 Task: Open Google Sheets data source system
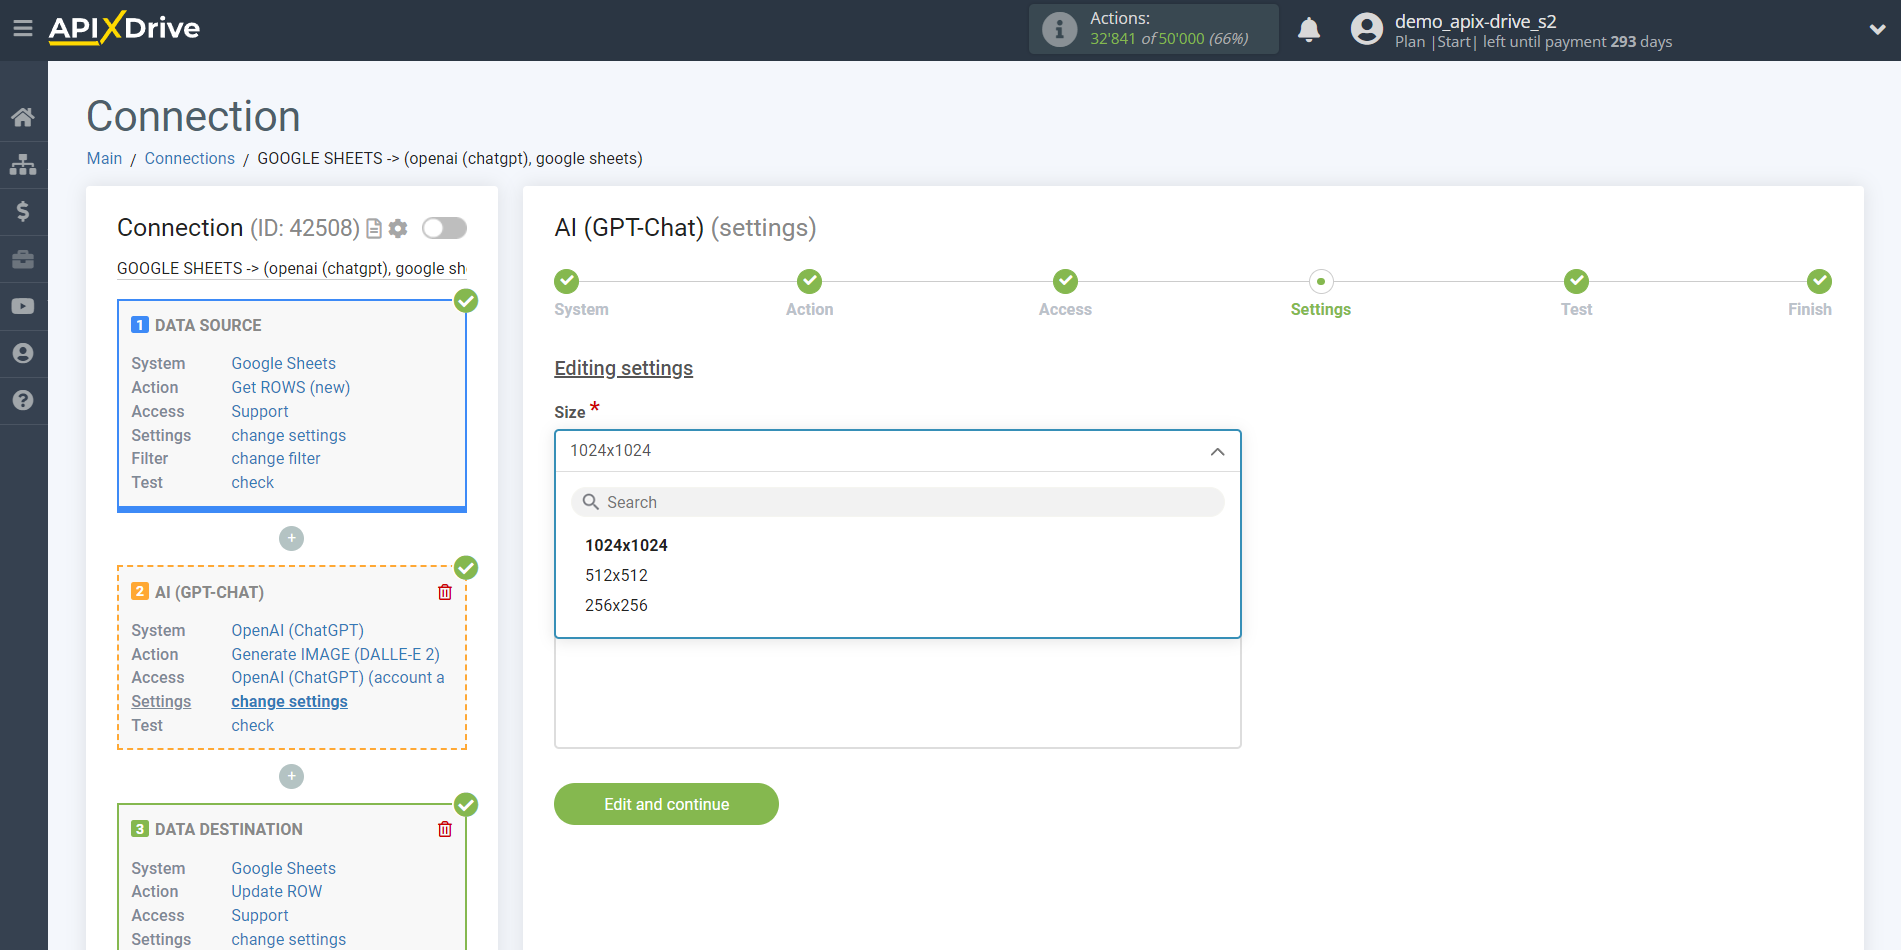[x=283, y=363]
